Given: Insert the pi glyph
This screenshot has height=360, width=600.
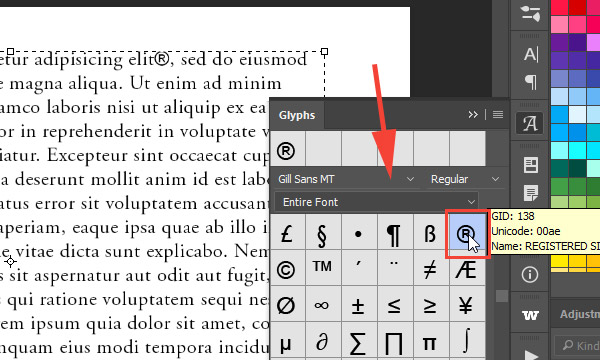Looking at the screenshot, I should [430, 340].
